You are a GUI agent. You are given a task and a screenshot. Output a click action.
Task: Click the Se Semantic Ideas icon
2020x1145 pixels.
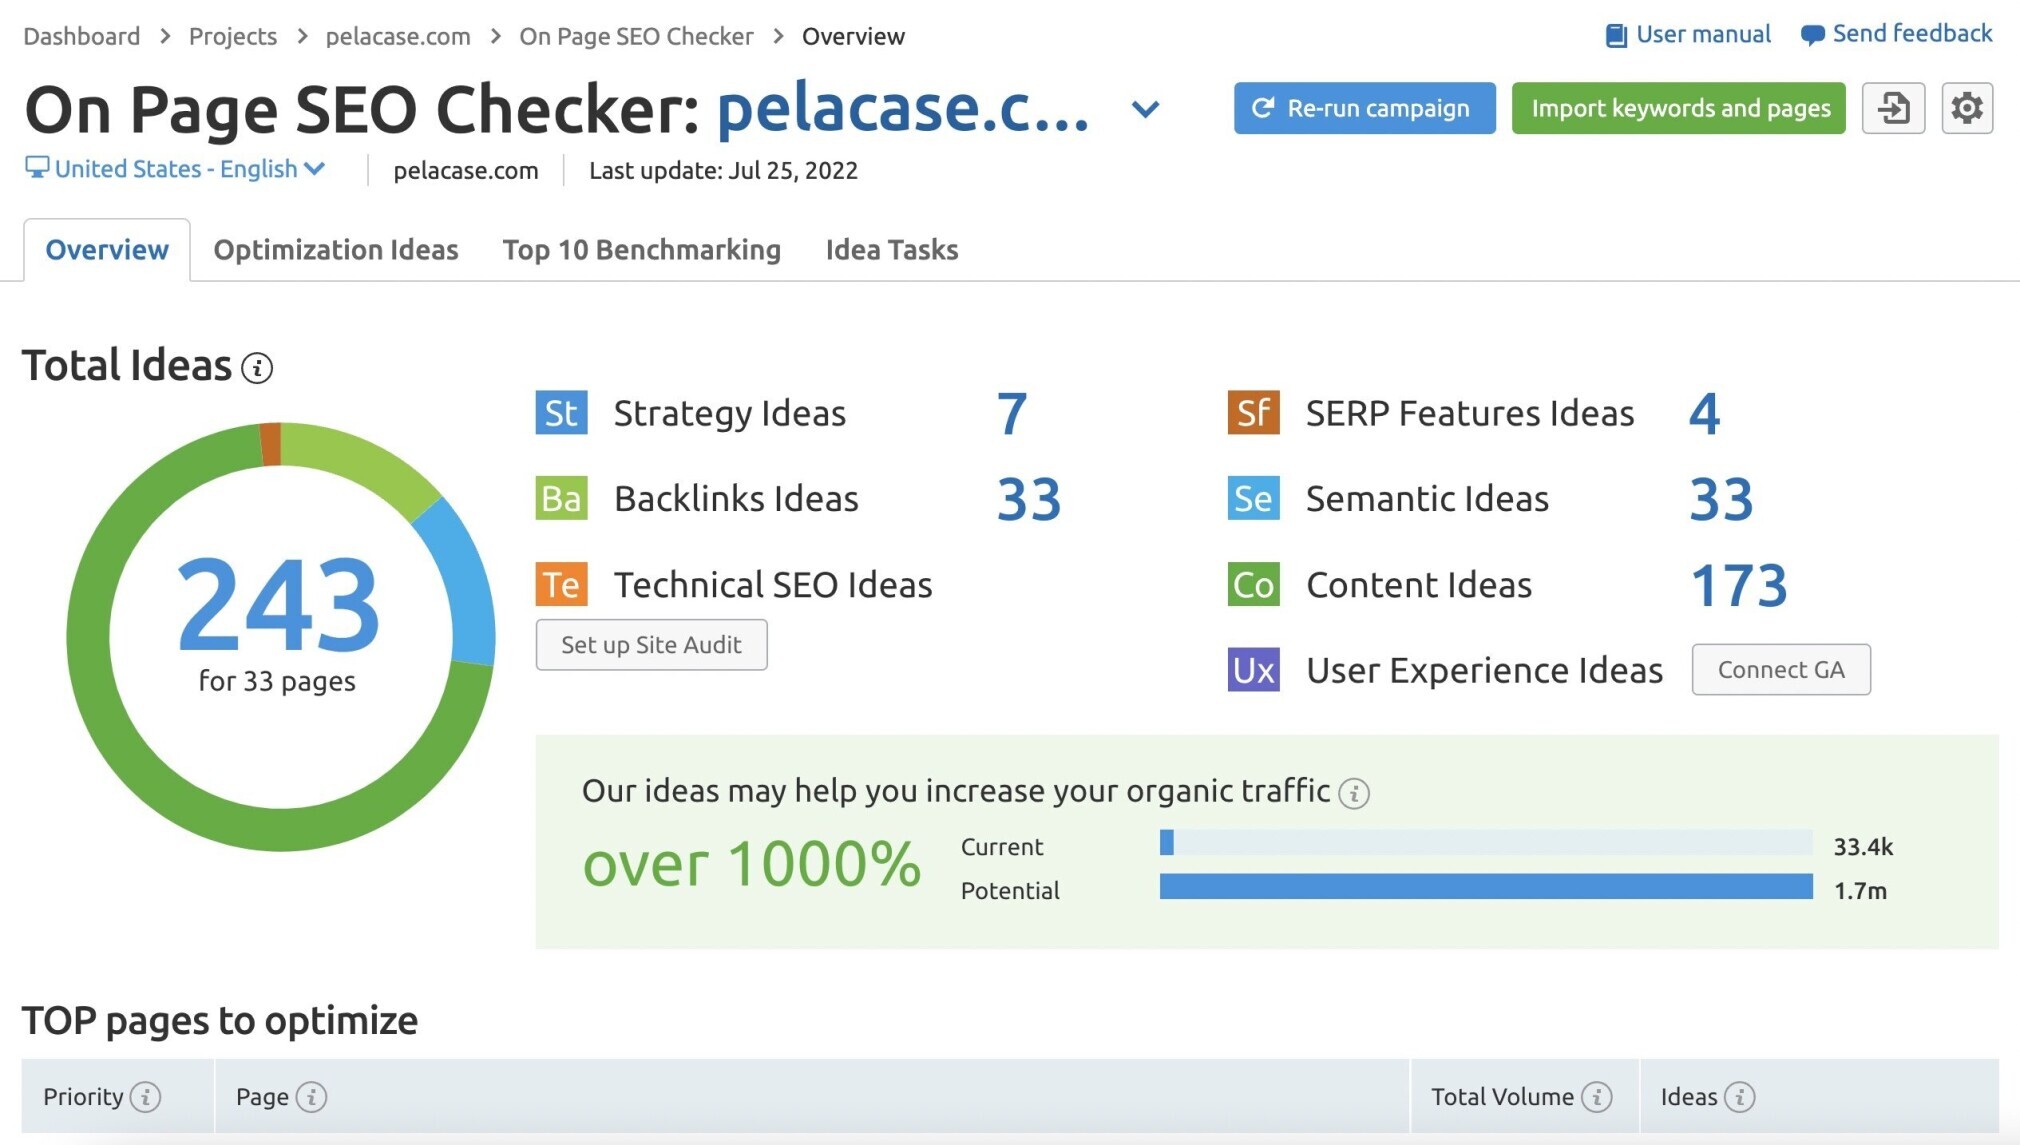[x=1253, y=498]
